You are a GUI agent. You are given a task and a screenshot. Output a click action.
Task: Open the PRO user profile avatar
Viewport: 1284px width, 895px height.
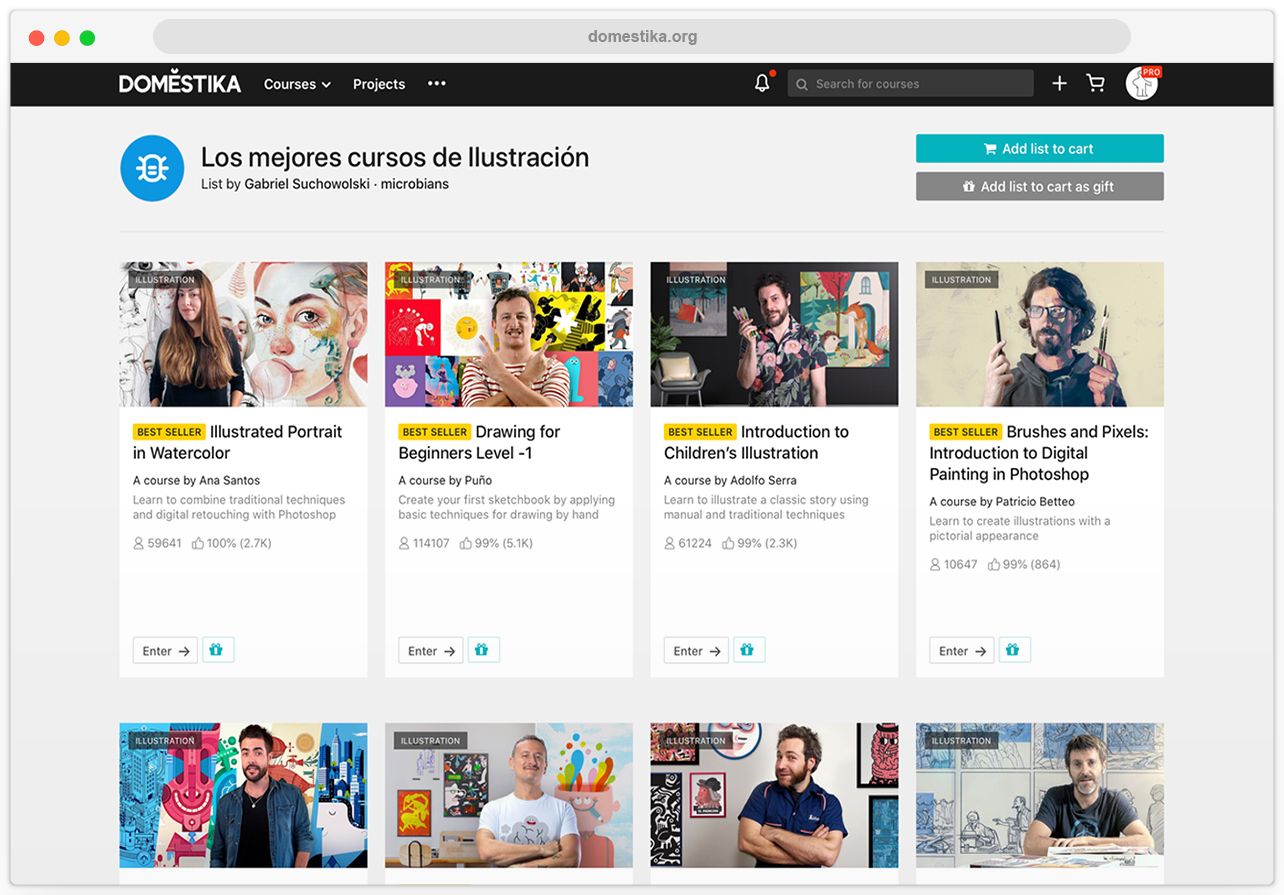1141,84
